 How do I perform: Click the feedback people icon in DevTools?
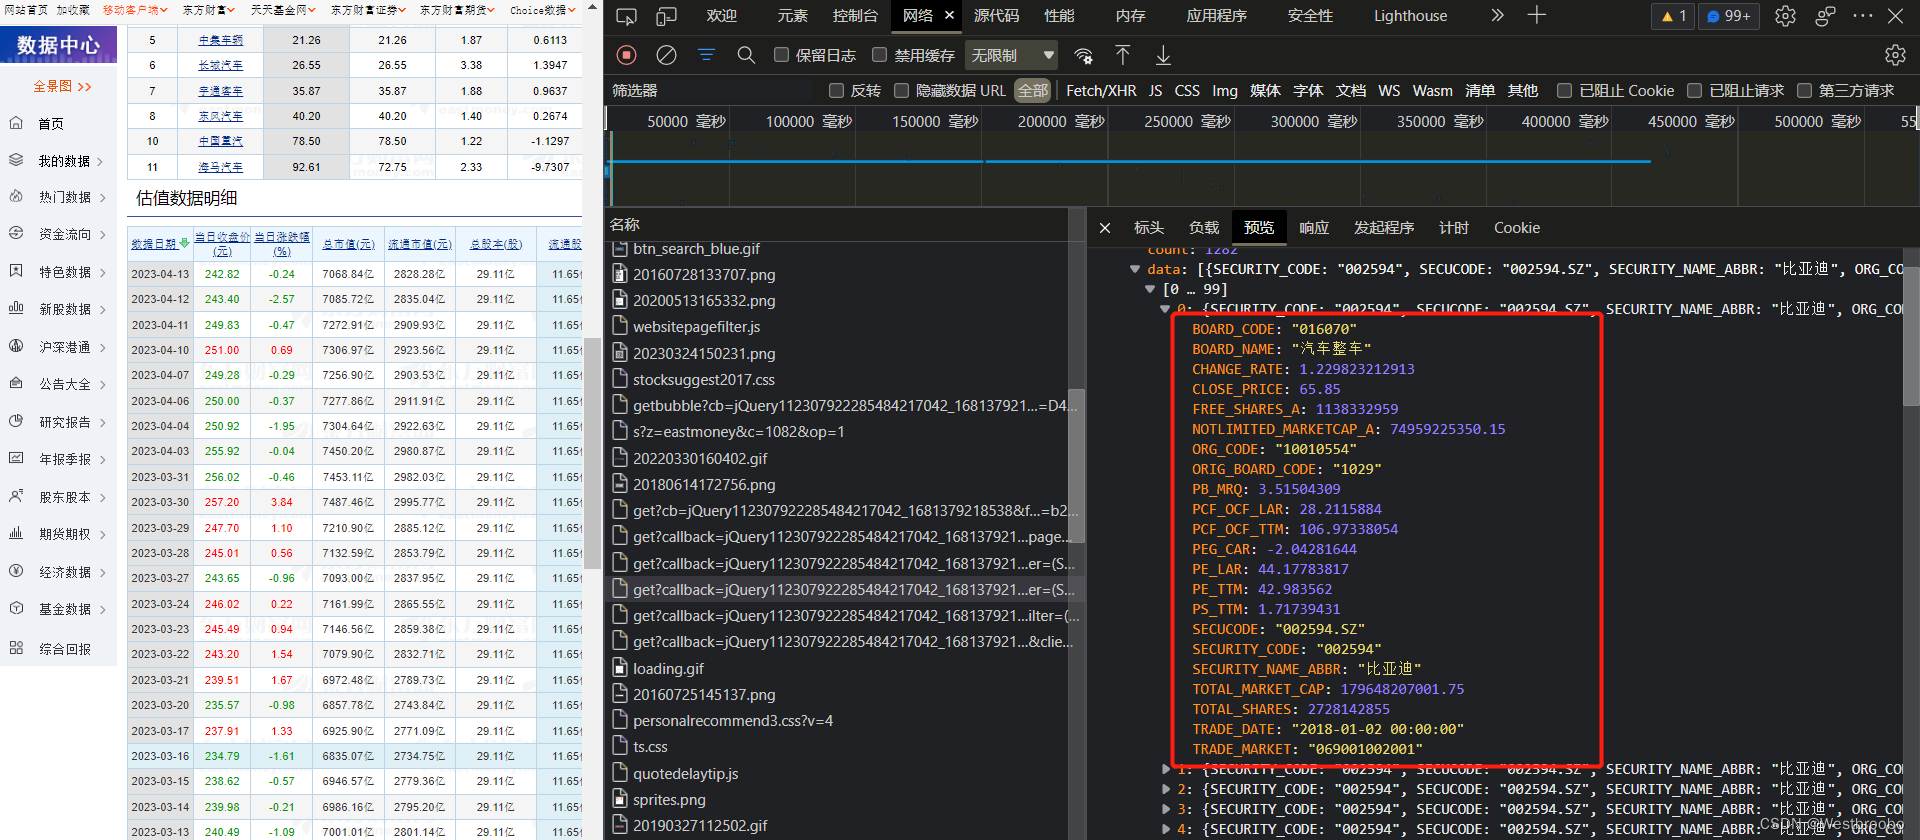click(1825, 16)
